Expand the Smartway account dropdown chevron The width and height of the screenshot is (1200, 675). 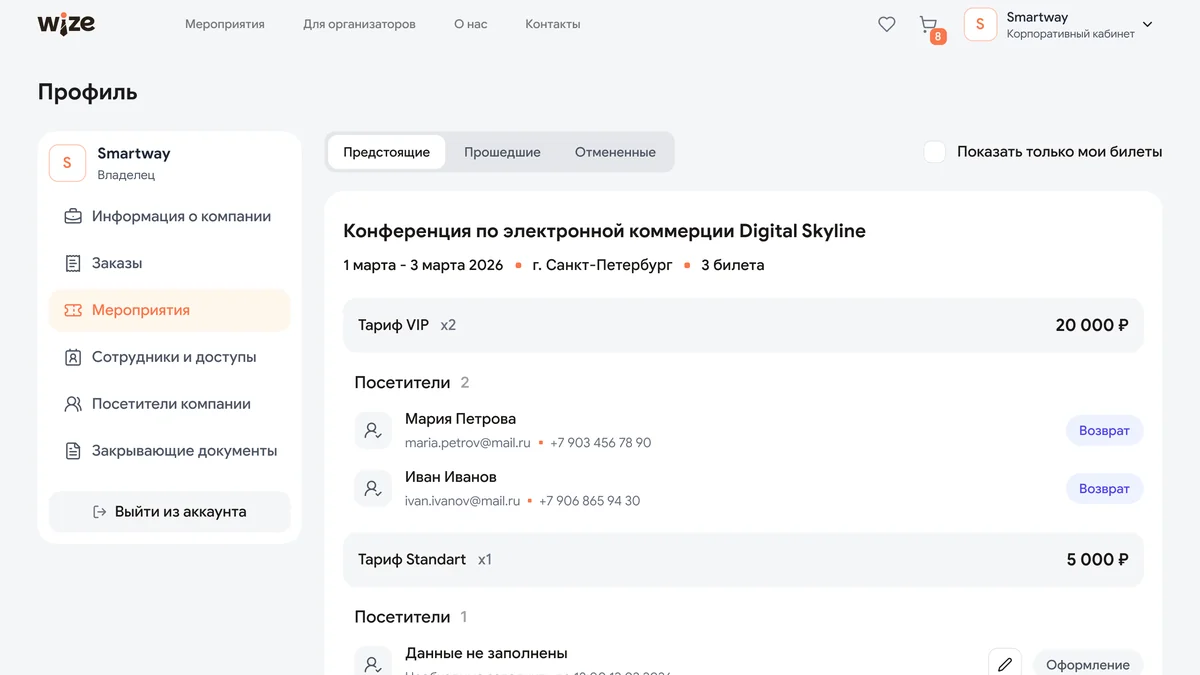[x=1147, y=25]
